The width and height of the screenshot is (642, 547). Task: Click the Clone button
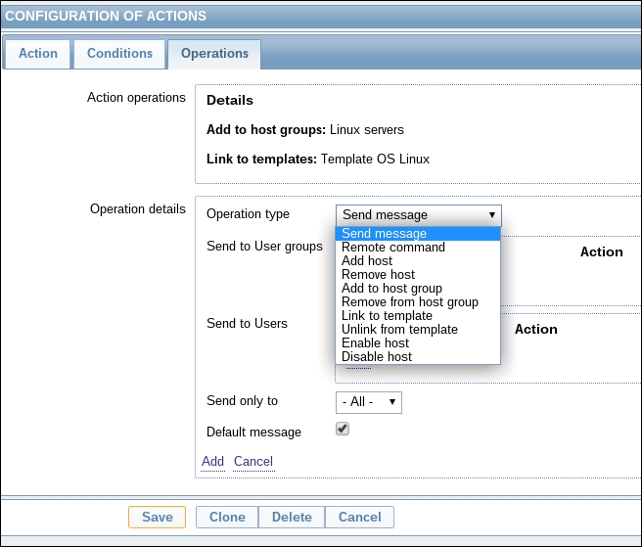(x=227, y=517)
